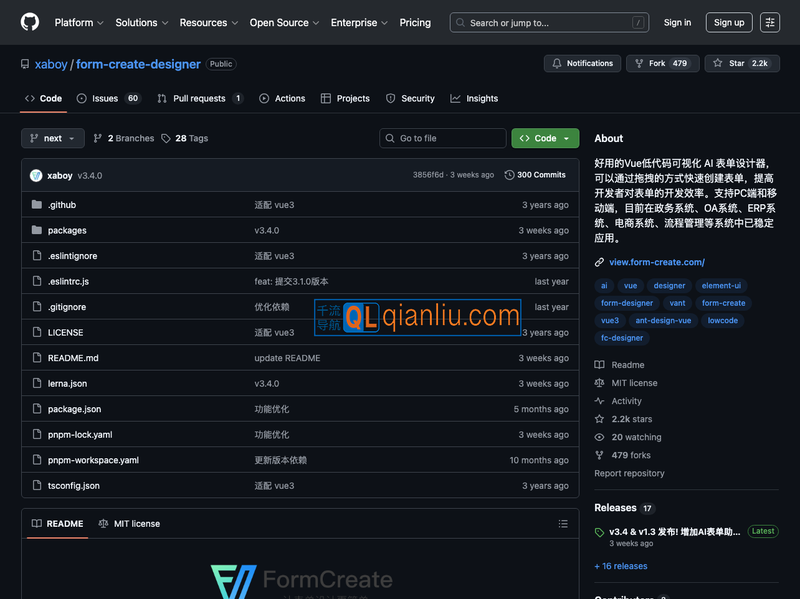The height and width of the screenshot is (599, 800).
Task: Switch to the Issues tab
Action: [x=108, y=98]
